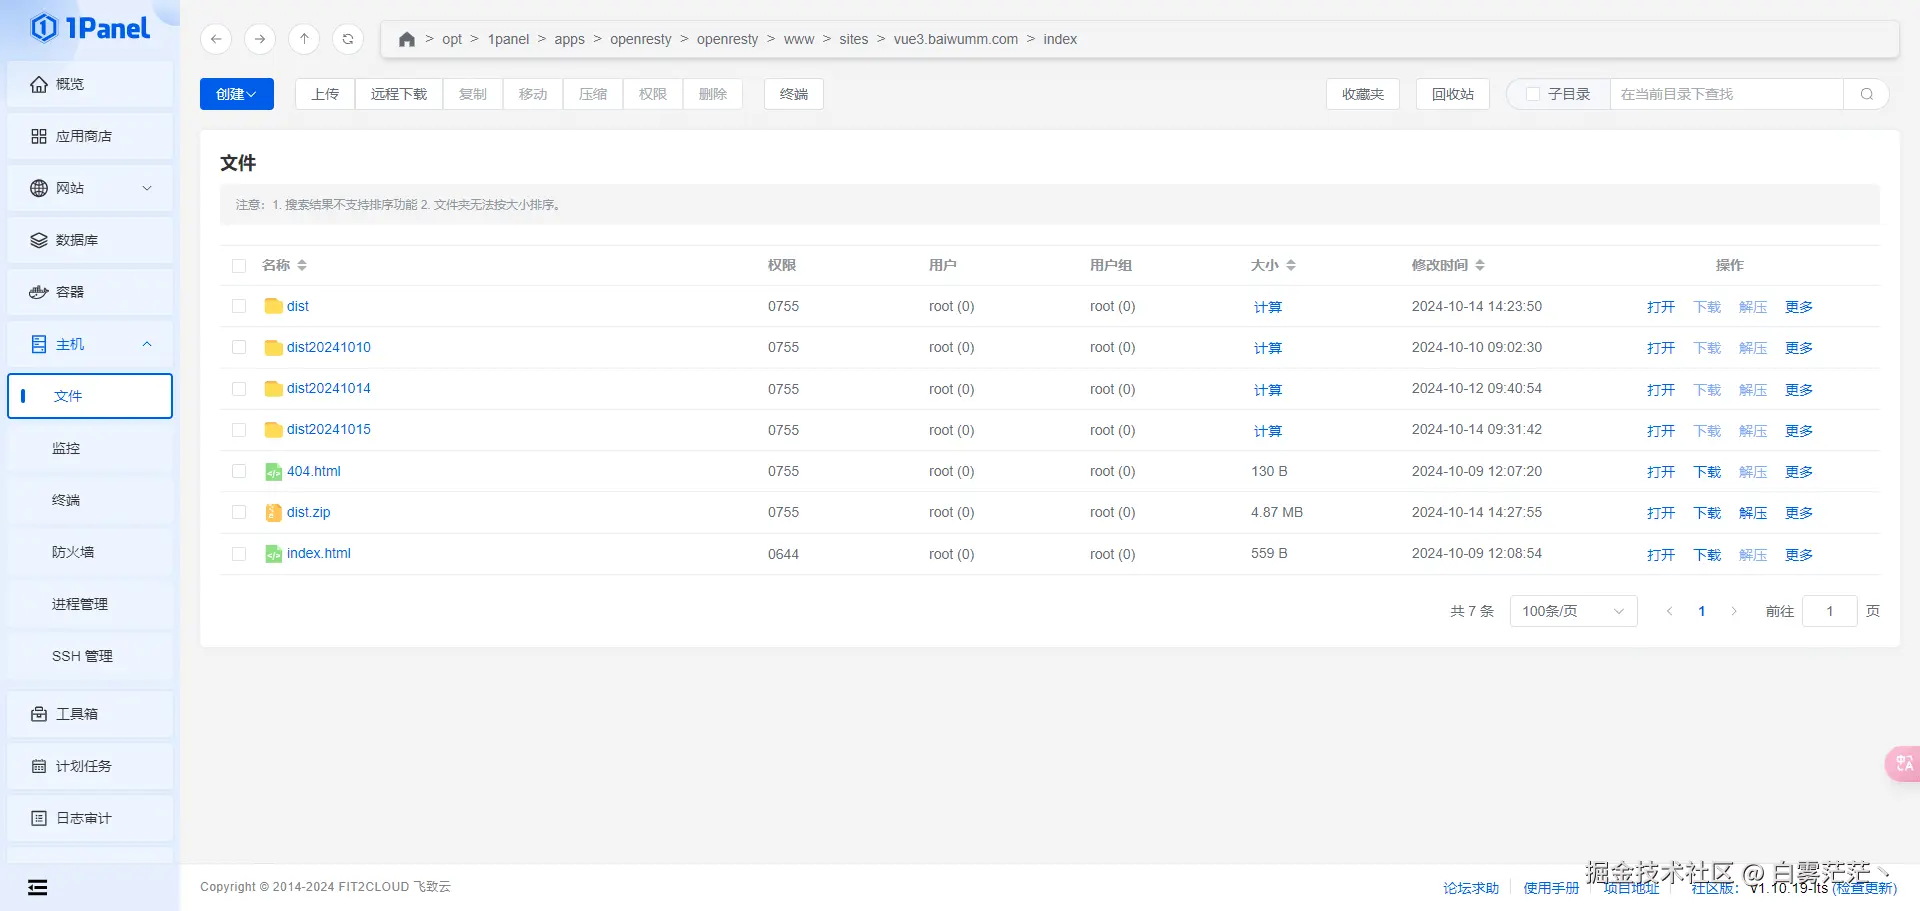The width and height of the screenshot is (1920, 911).
Task: Open 更多 menu for index.html
Action: pyautogui.click(x=1799, y=555)
